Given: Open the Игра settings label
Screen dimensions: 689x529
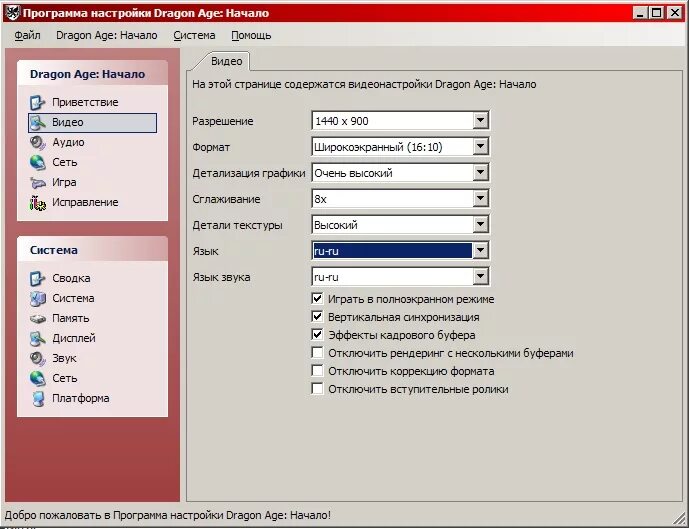Looking at the screenshot, I should point(64,182).
